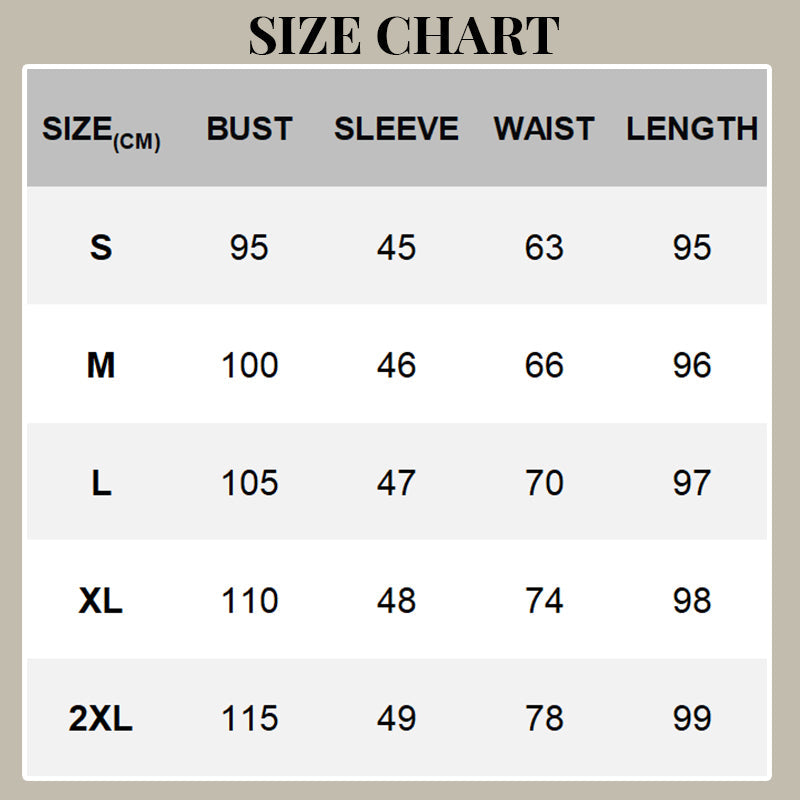Select length value 99 for size 2XL
Image resolution: width=800 pixels, height=800 pixels.
(x=692, y=718)
